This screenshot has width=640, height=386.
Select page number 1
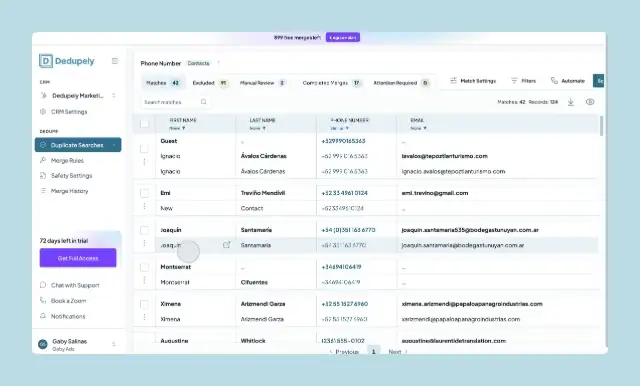pos(373,351)
